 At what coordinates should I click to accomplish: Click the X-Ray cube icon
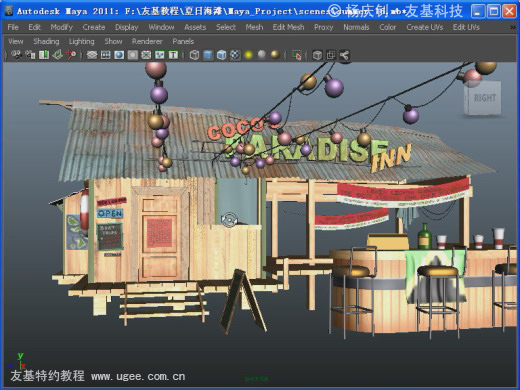(317, 55)
